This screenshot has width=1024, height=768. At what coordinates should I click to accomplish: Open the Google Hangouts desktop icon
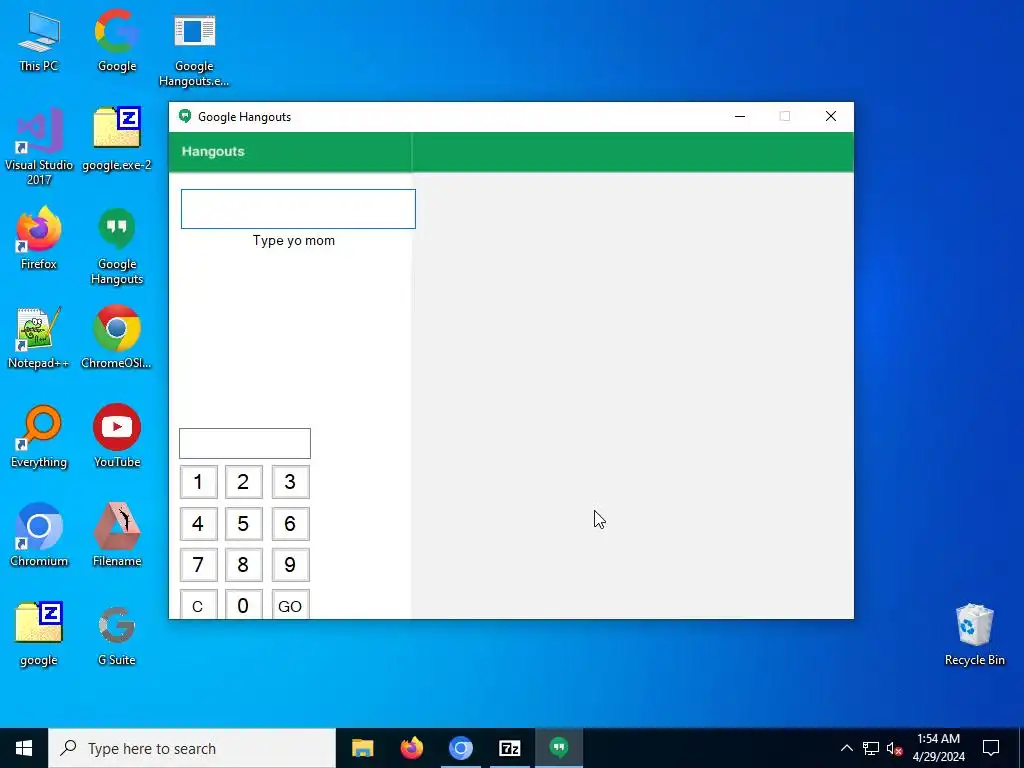click(x=117, y=246)
